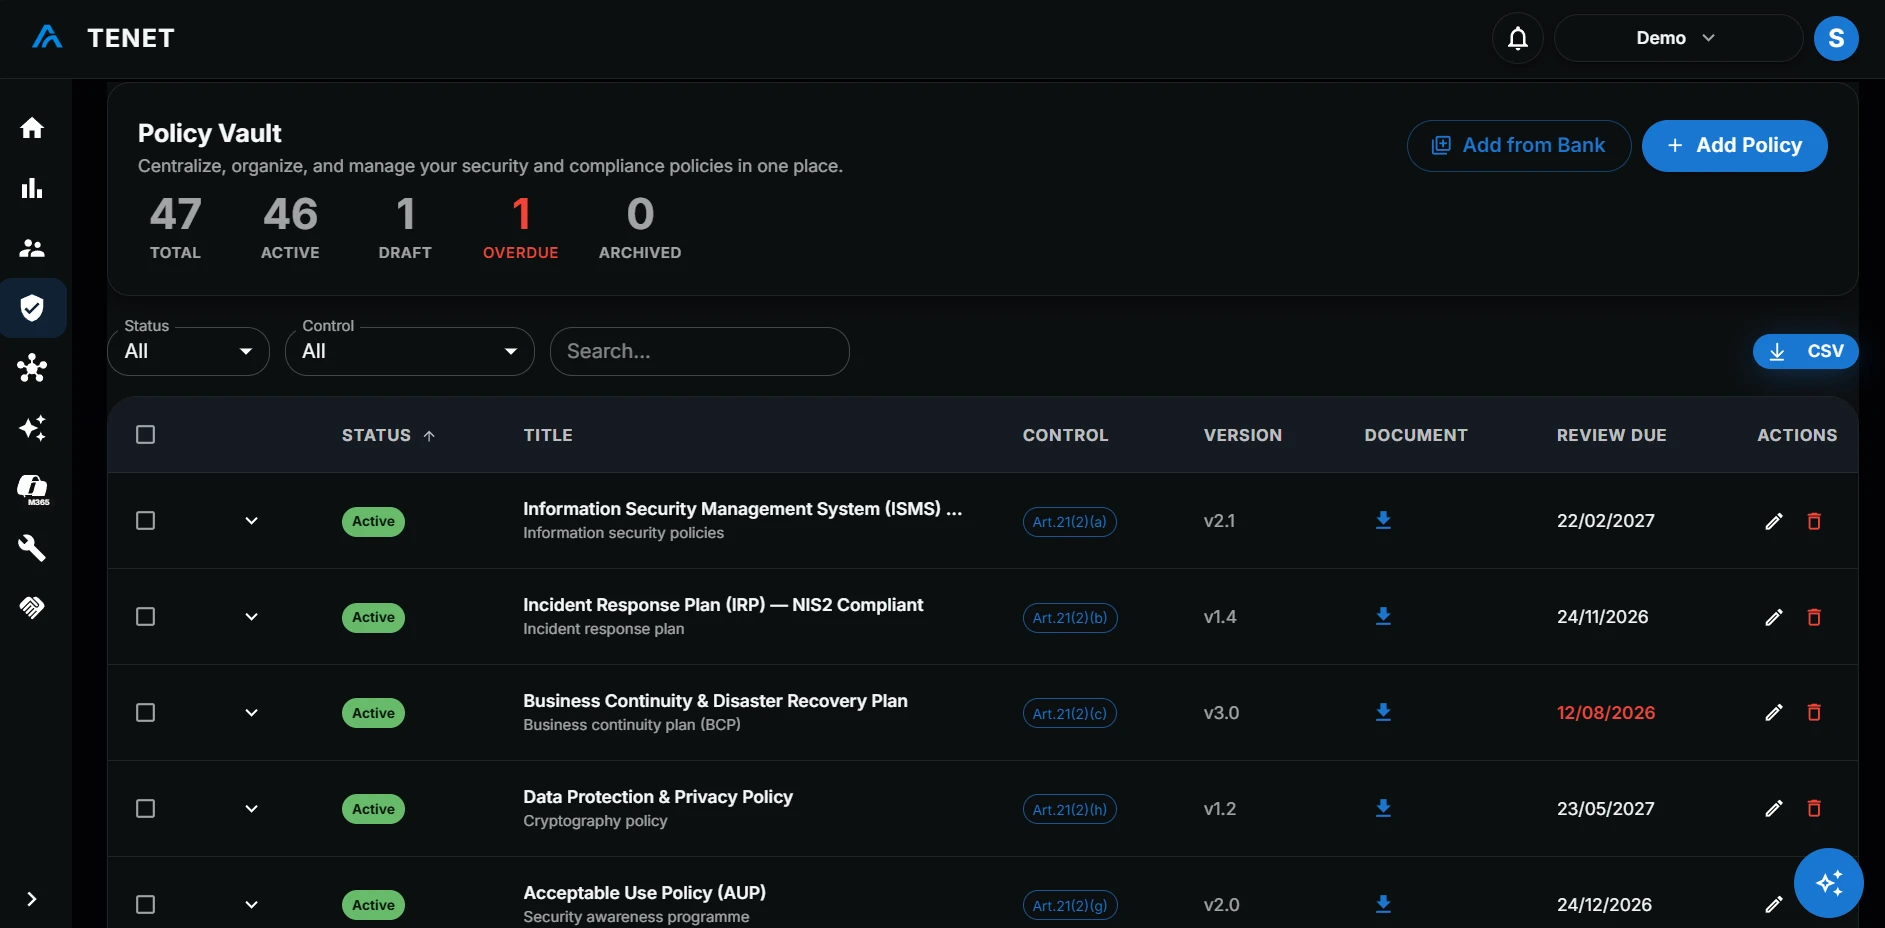
Task: Export policies as CSV
Action: pos(1806,351)
